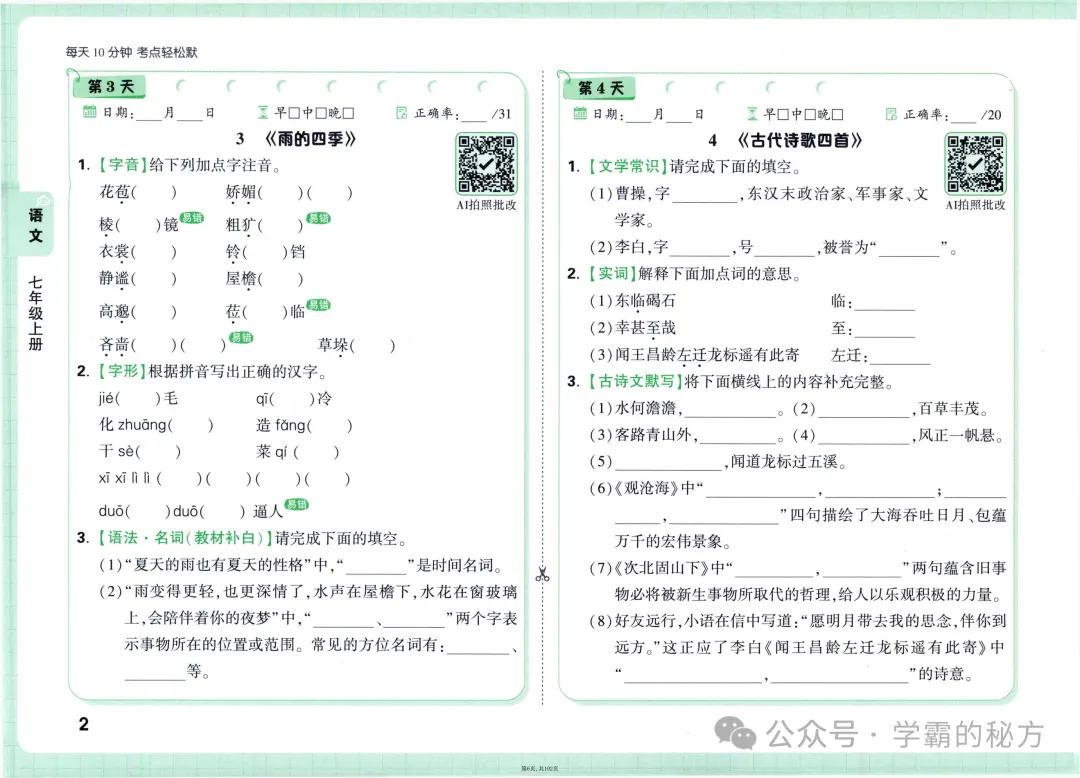Click the Day 3 accuracy blank before /31
The width and height of the screenshot is (1080, 778).
[474, 114]
